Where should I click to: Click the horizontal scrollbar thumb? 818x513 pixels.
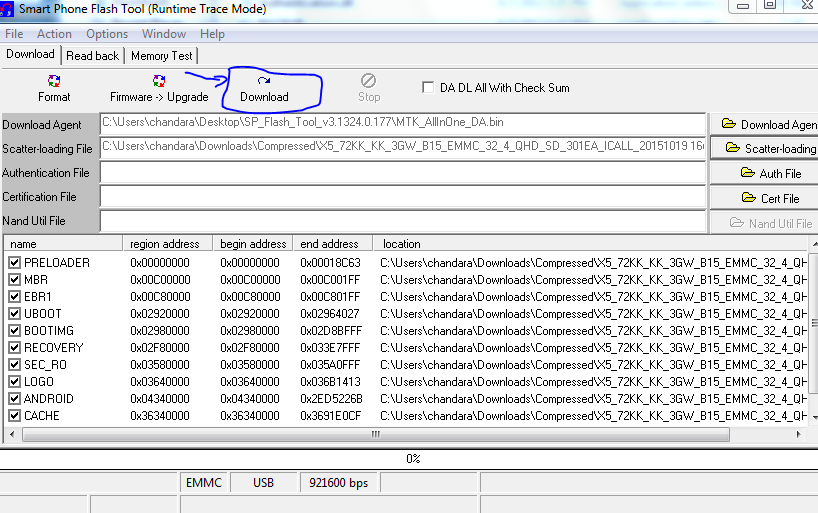point(376,434)
